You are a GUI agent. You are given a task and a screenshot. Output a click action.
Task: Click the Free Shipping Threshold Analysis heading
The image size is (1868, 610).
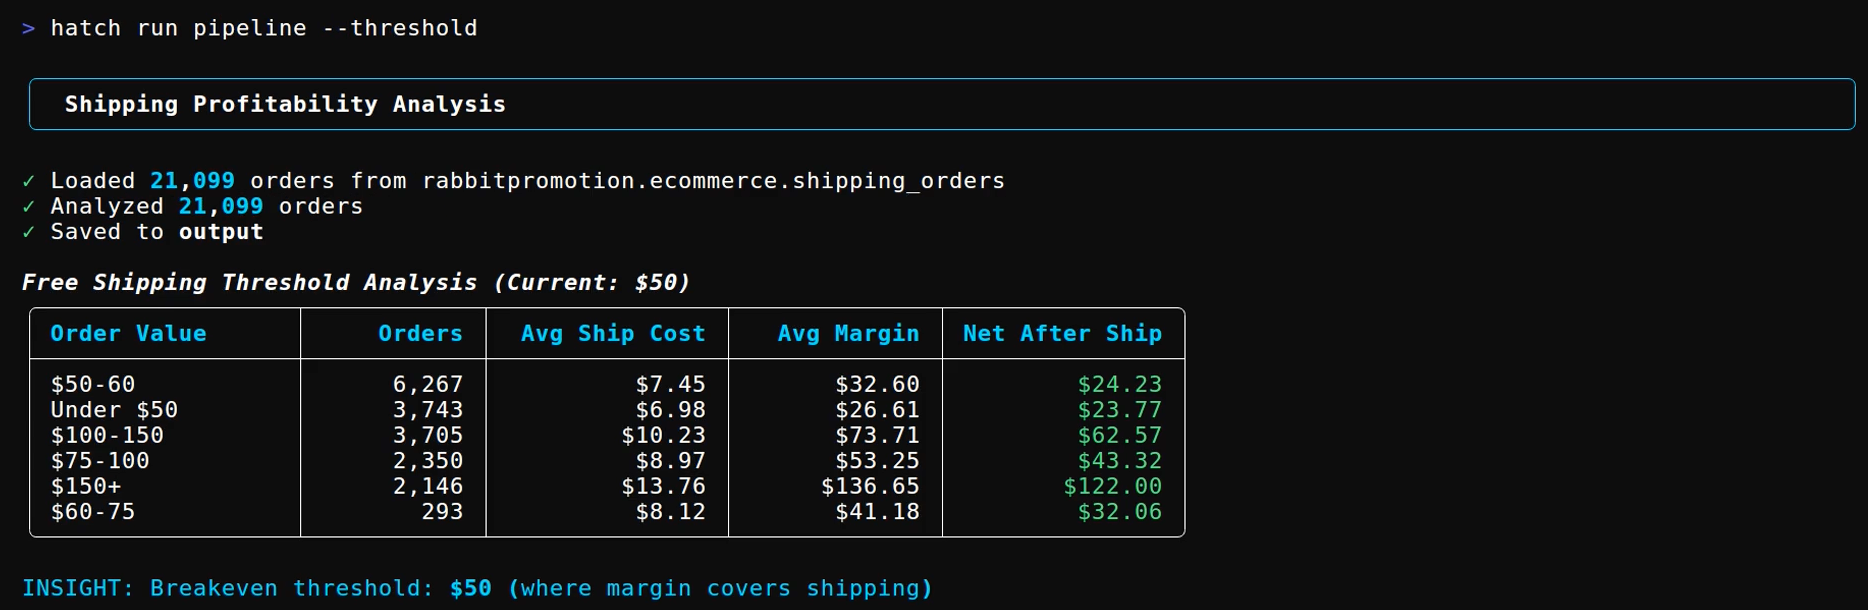pos(249,283)
